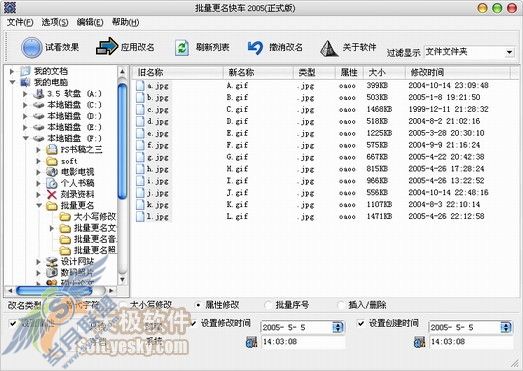The image size is (523, 371).
Task: Sort by the 类型 column header
Action: point(315,72)
